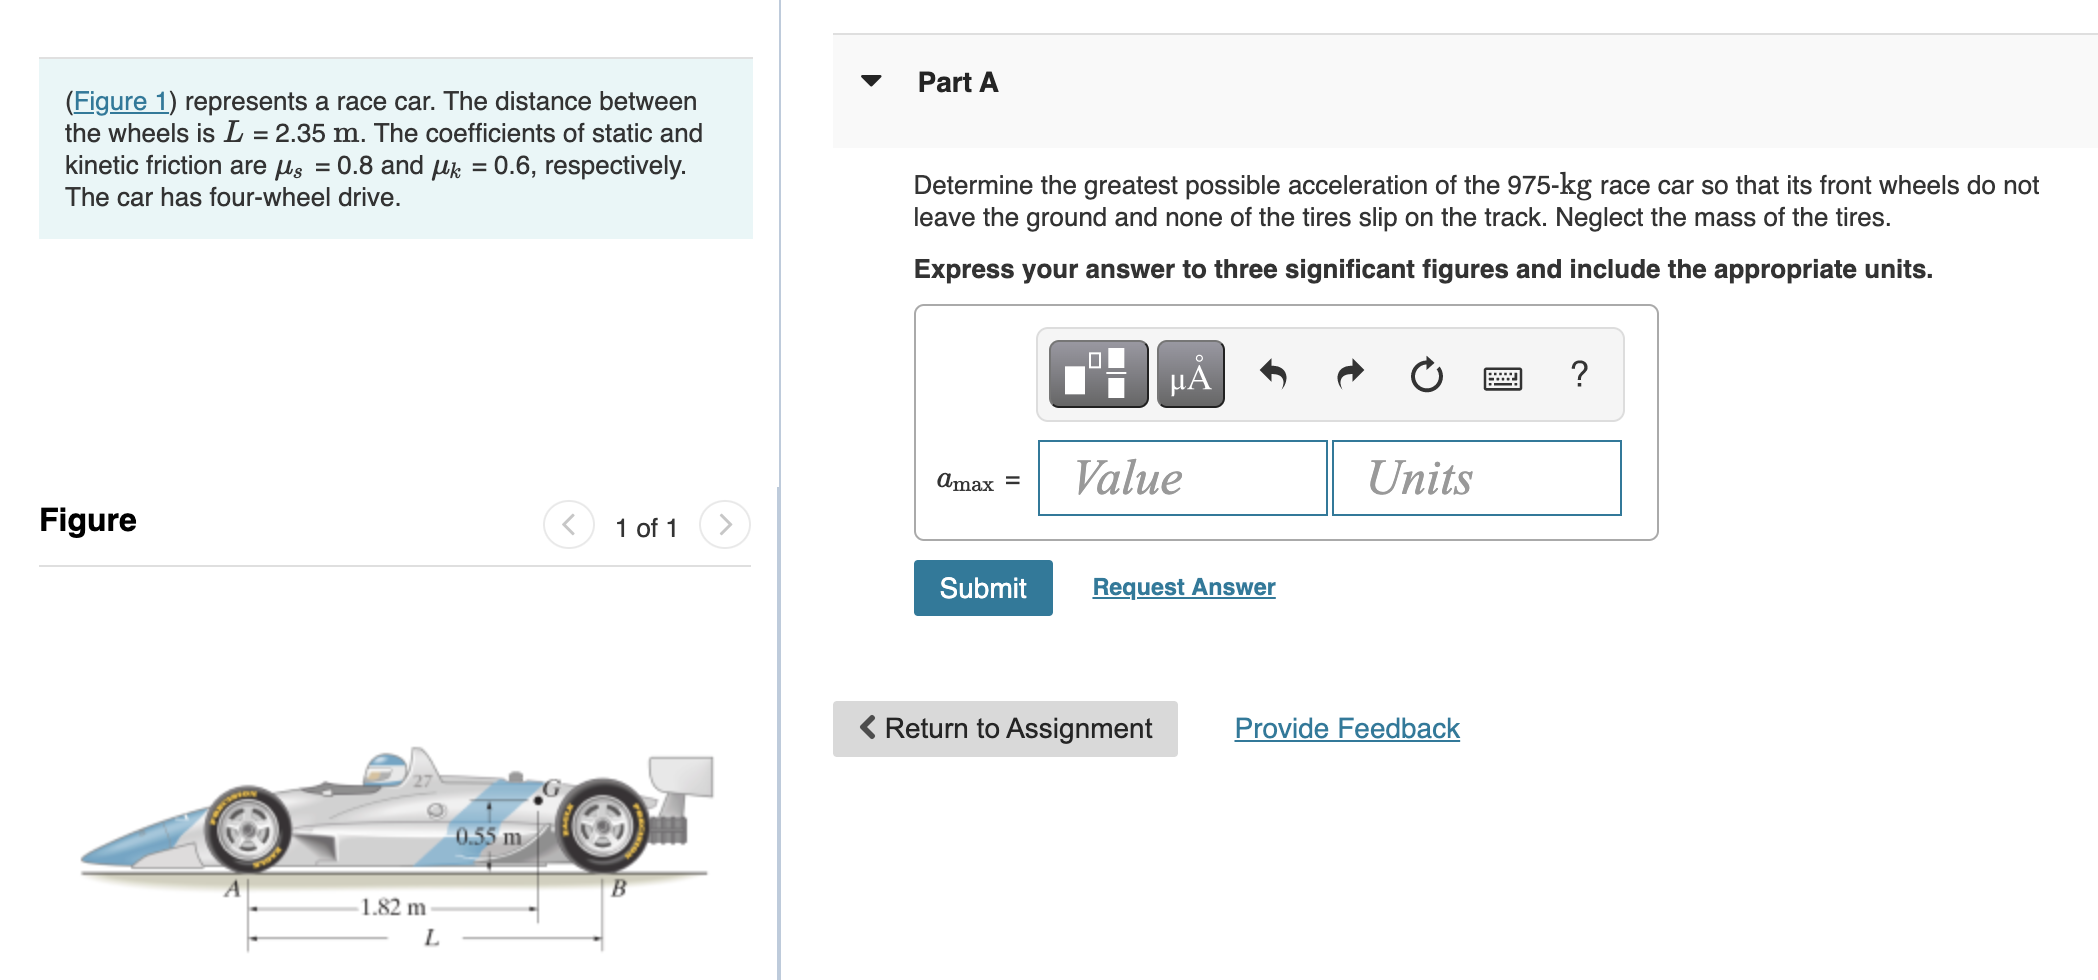Click the undo arrow in the answer toolbar
Screen dimensions: 2098x980
[x=1275, y=374]
